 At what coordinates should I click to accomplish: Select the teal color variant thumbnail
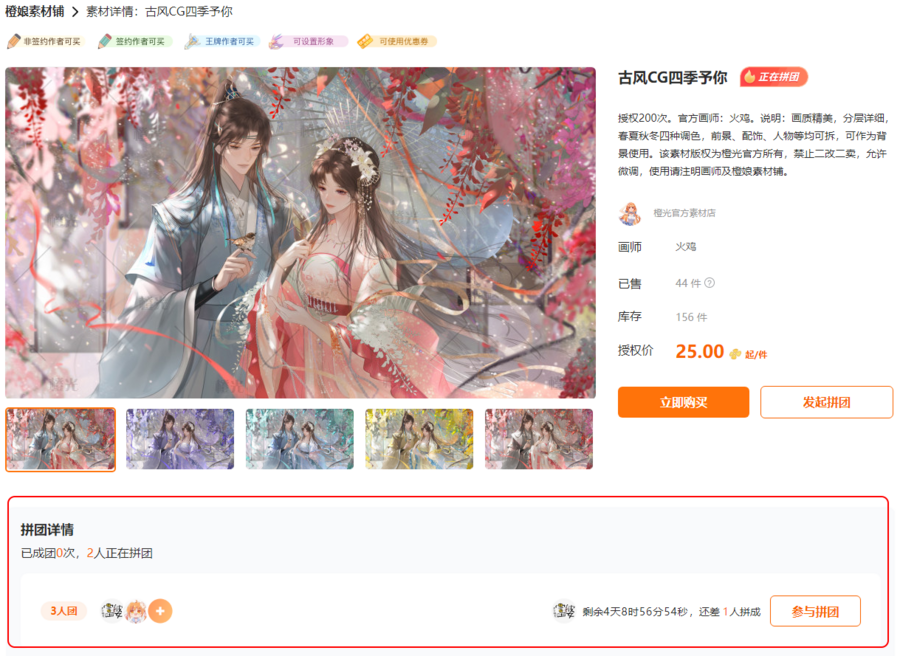300,439
